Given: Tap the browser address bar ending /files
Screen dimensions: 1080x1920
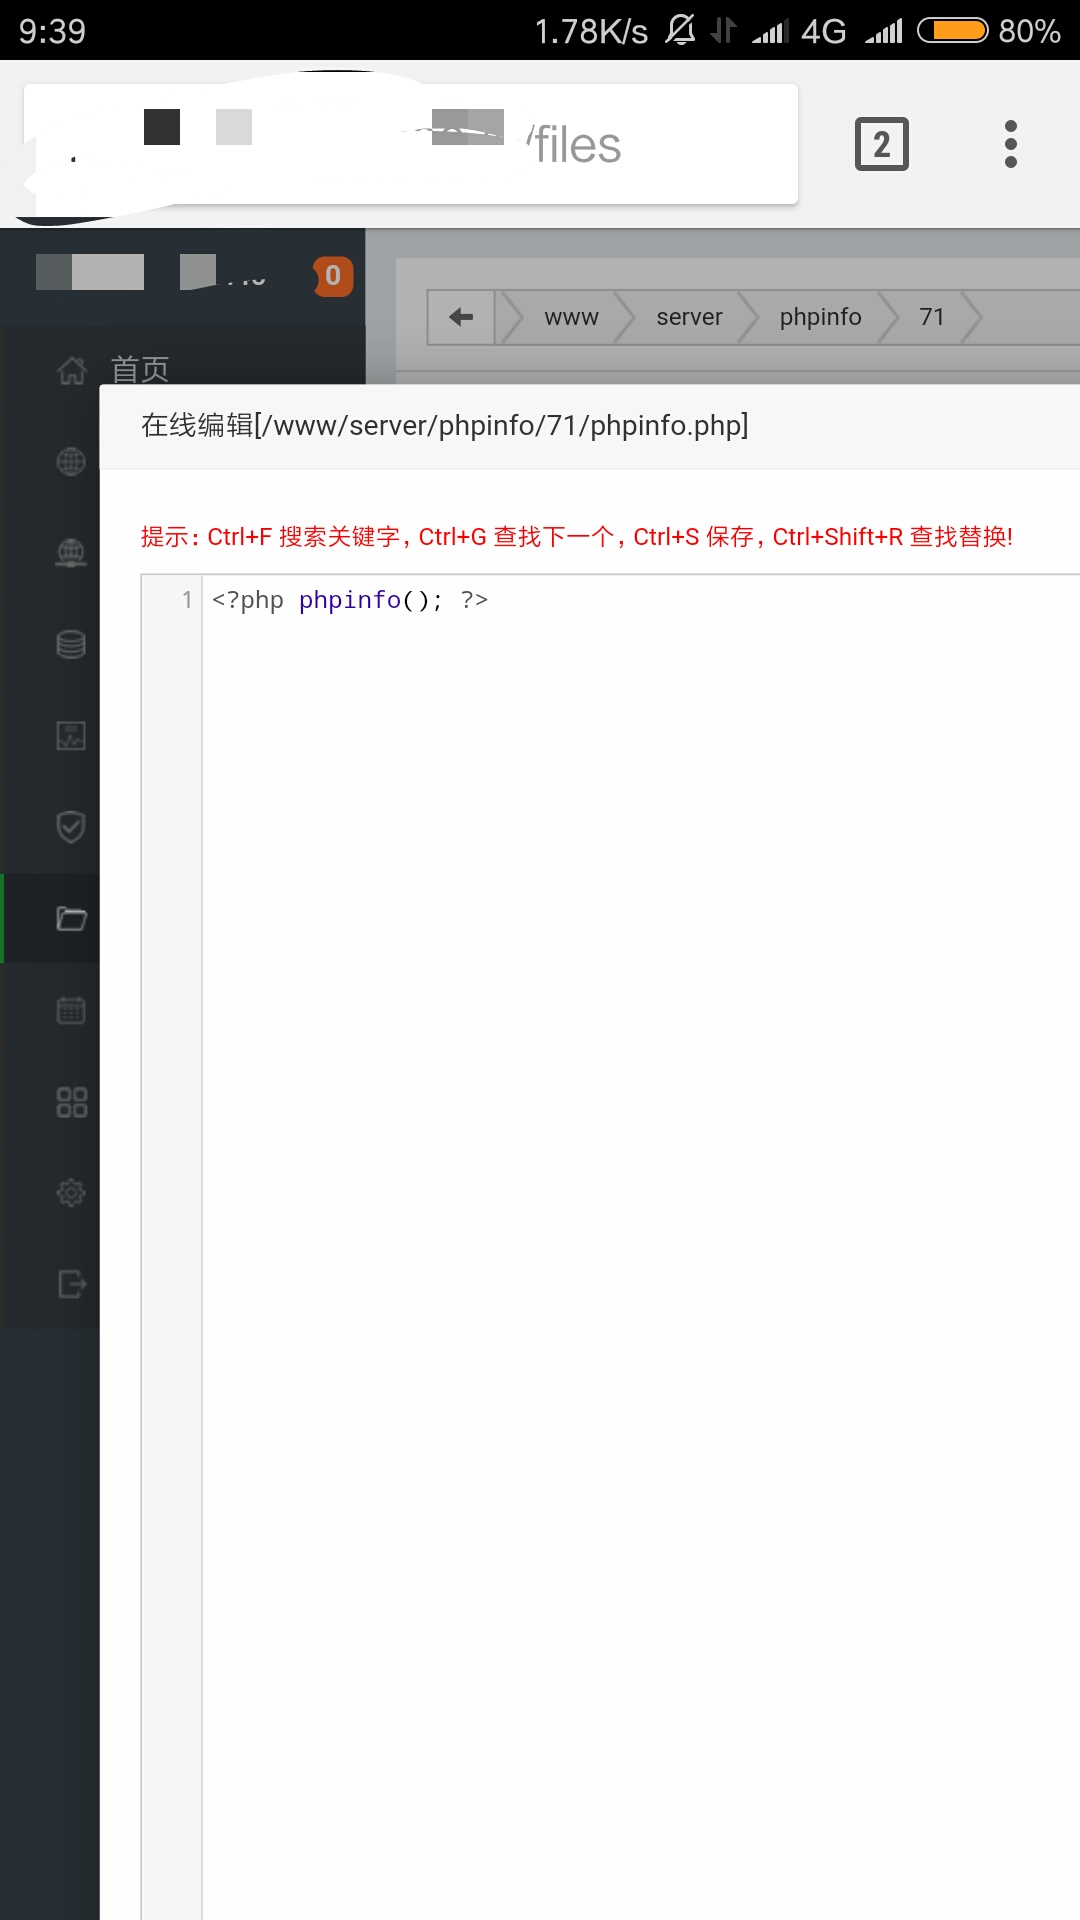Looking at the screenshot, I should (x=411, y=144).
